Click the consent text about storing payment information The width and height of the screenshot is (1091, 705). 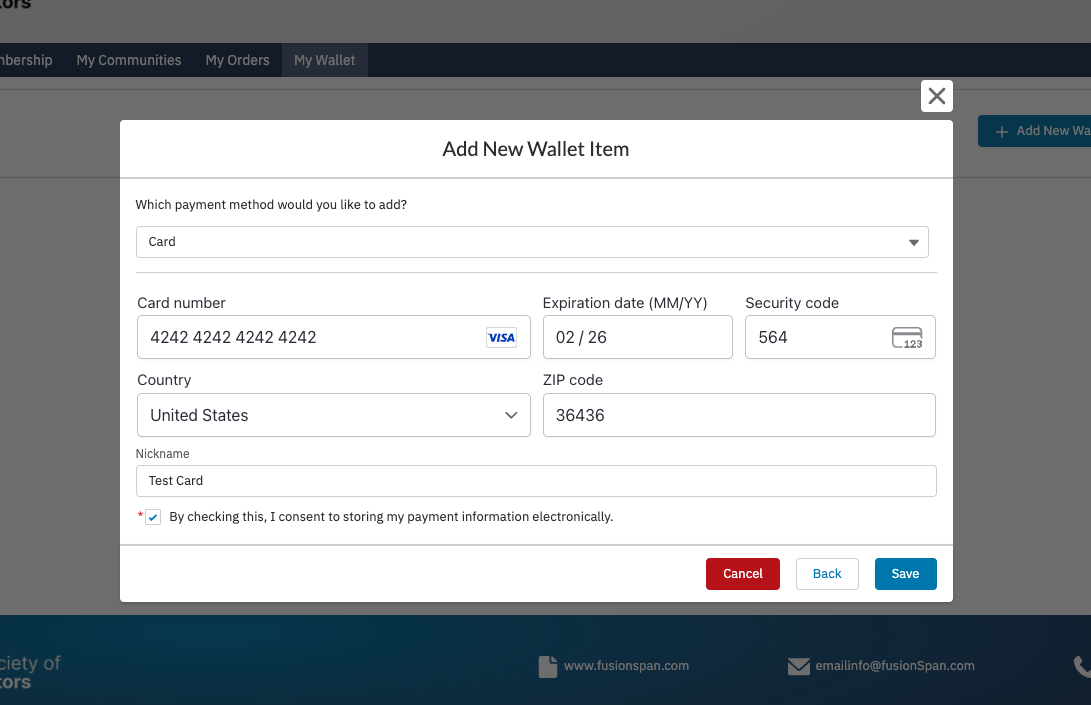391,517
